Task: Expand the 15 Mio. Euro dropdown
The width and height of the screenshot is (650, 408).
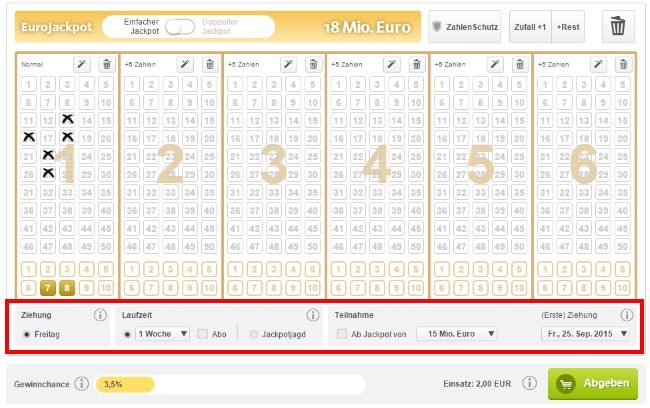Action: click(x=456, y=334)
